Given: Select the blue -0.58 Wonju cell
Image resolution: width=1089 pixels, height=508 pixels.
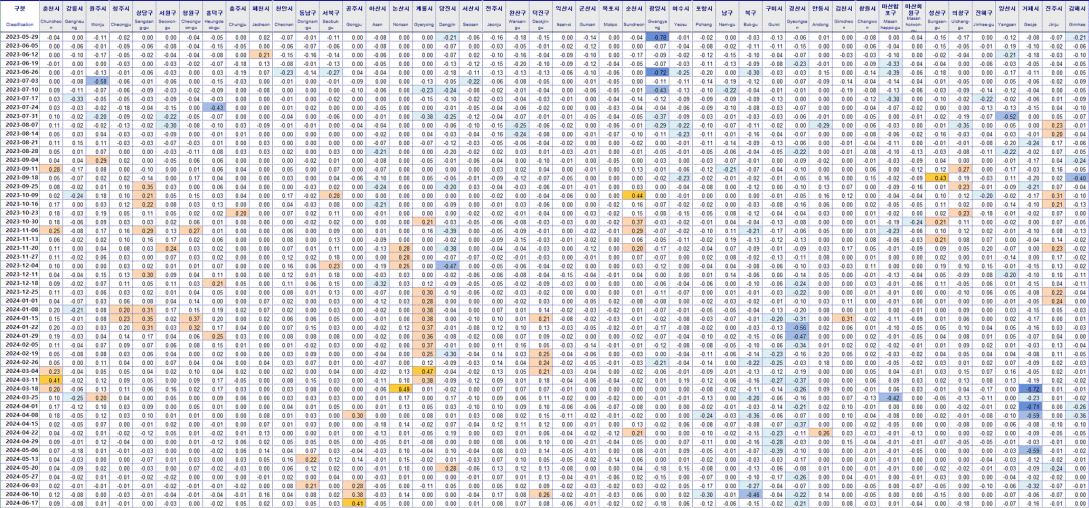Looking at the screenshot, I should (x=99, y=81).
